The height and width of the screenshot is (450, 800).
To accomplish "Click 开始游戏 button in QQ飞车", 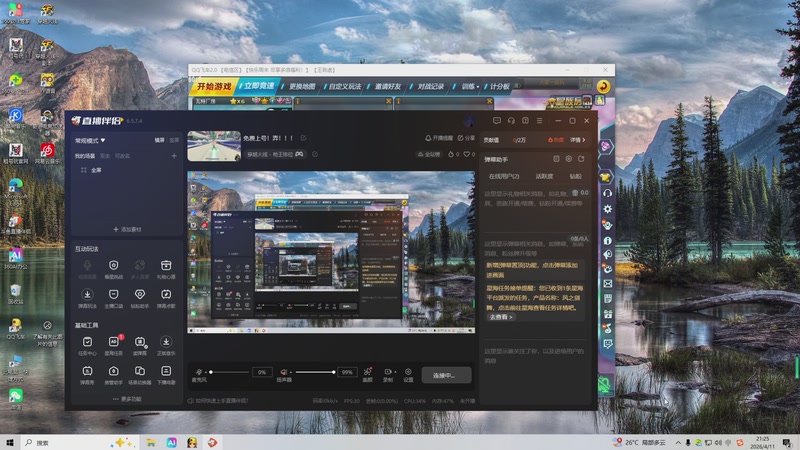I will click(x=214, y=87).
